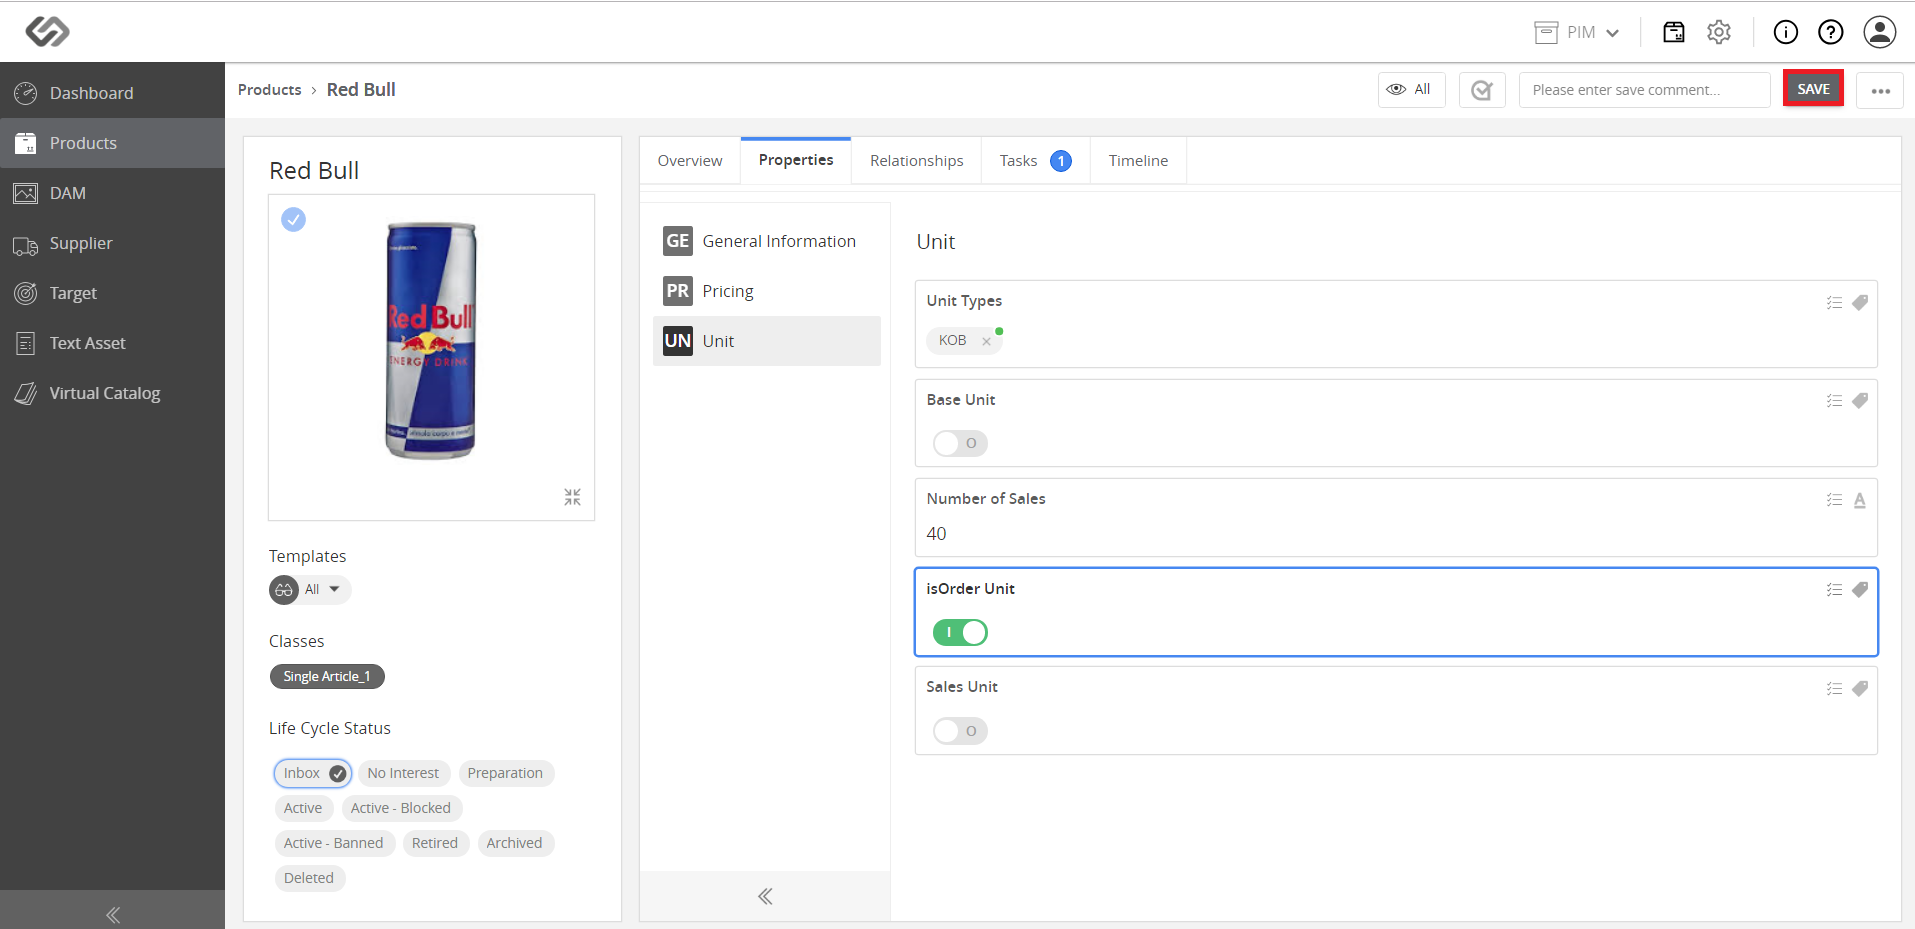1915x929 pixels.
Task: Open the PIM module dropdown
Action: (1577, 32)
